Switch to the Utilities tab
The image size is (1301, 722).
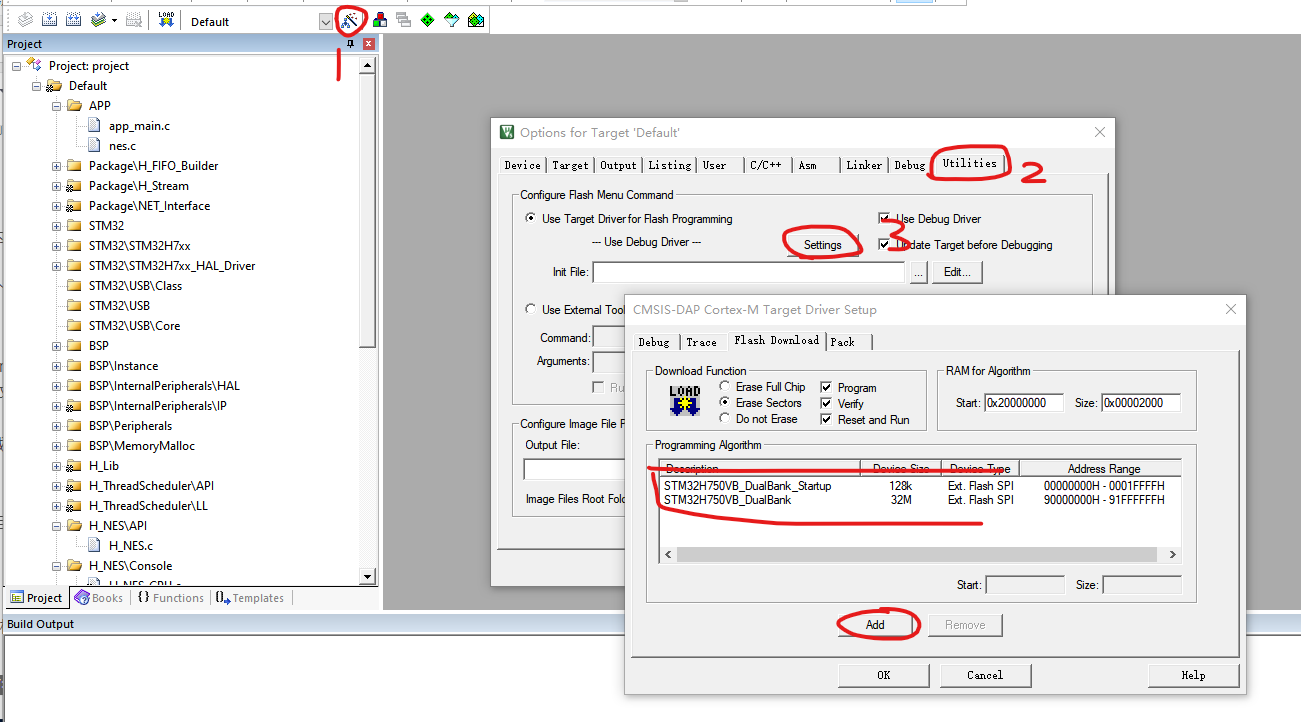point(969,163)
